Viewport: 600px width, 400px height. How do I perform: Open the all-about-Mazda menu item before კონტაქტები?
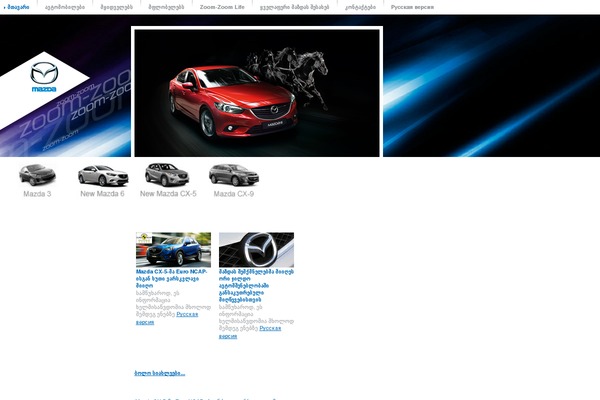(x=294, y=7)
